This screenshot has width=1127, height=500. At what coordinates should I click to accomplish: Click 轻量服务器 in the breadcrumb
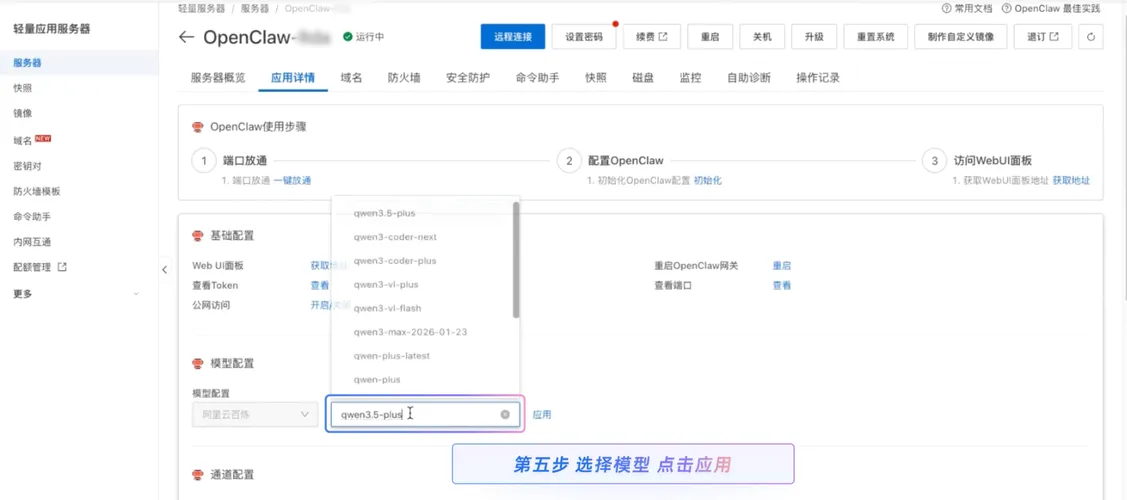[201, 9]
